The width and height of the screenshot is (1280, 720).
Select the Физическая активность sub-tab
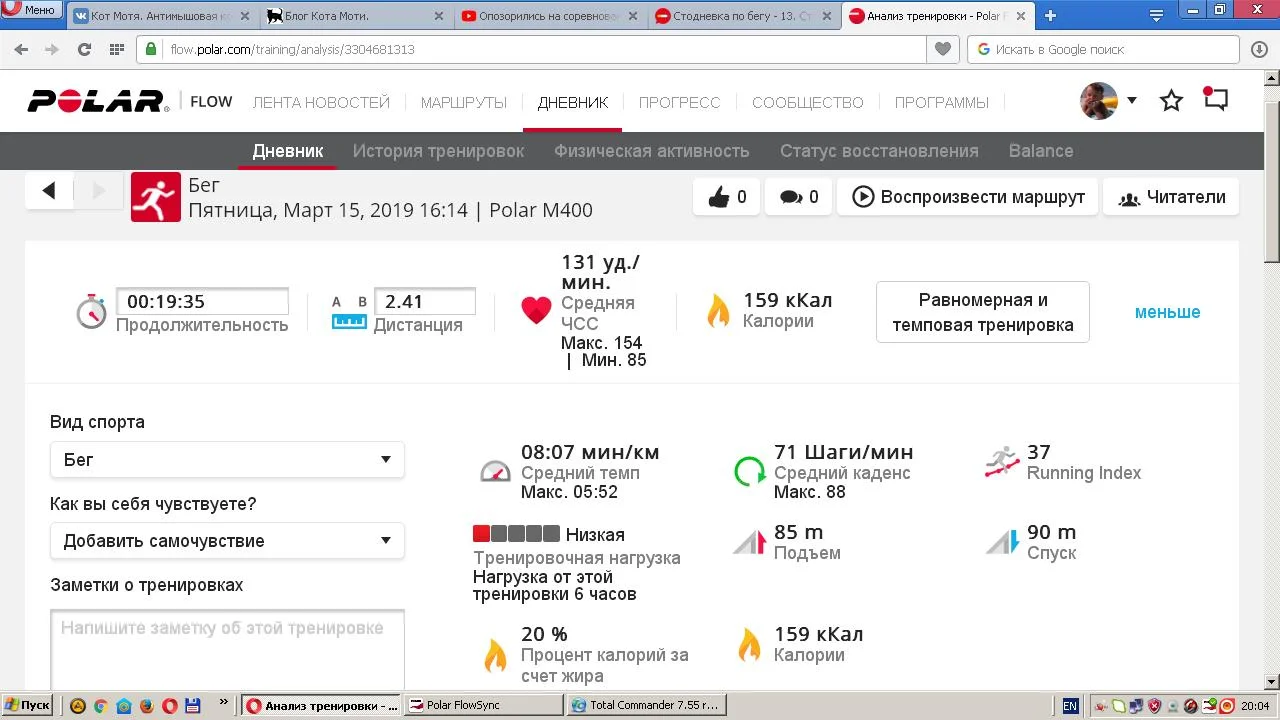click(651, 151)
